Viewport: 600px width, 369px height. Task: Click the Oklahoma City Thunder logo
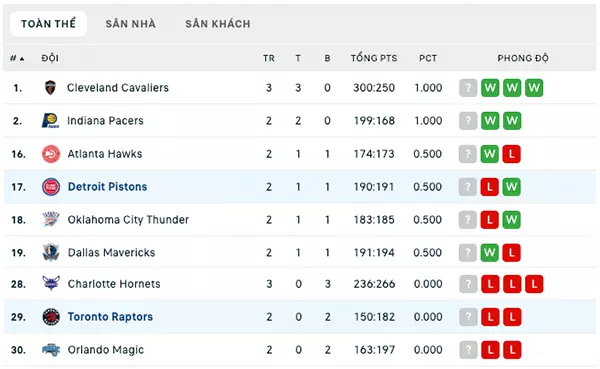(51, 220)
